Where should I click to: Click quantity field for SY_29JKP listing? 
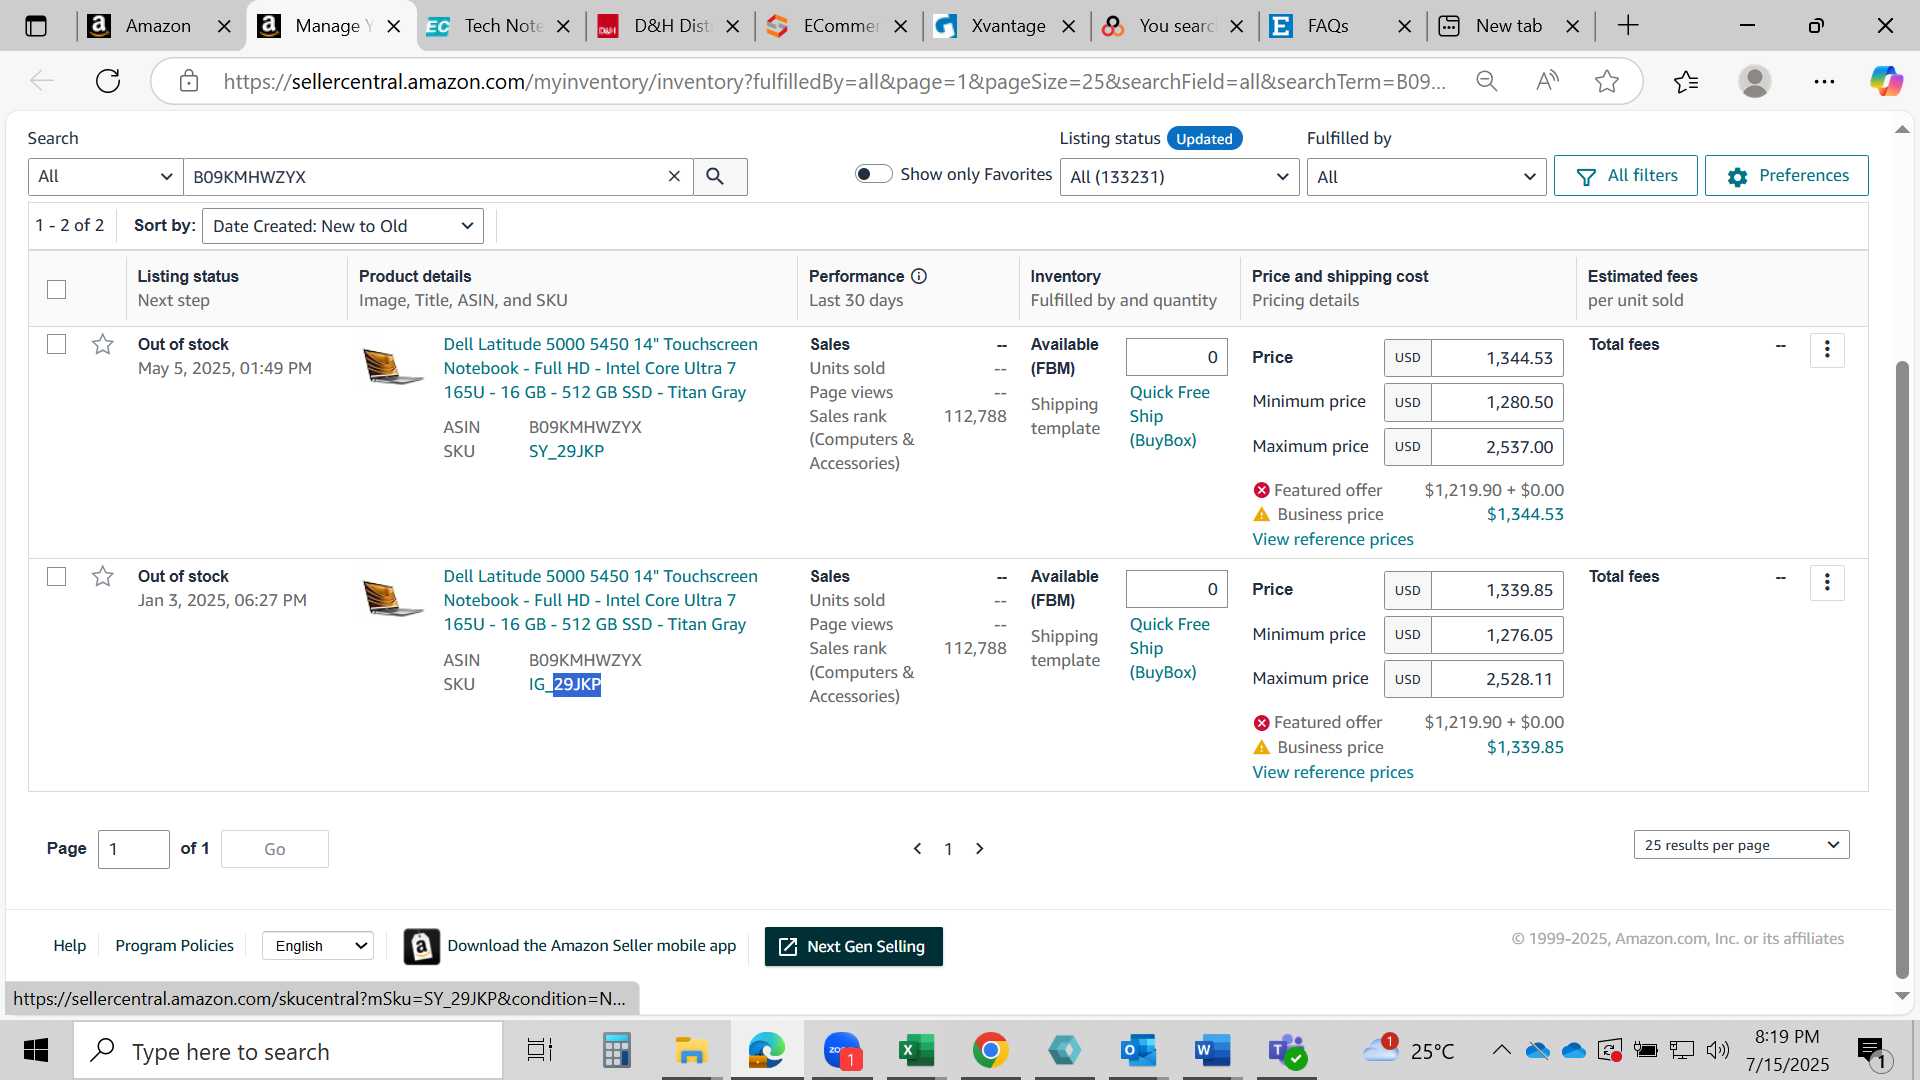[x=1176, y=357]
